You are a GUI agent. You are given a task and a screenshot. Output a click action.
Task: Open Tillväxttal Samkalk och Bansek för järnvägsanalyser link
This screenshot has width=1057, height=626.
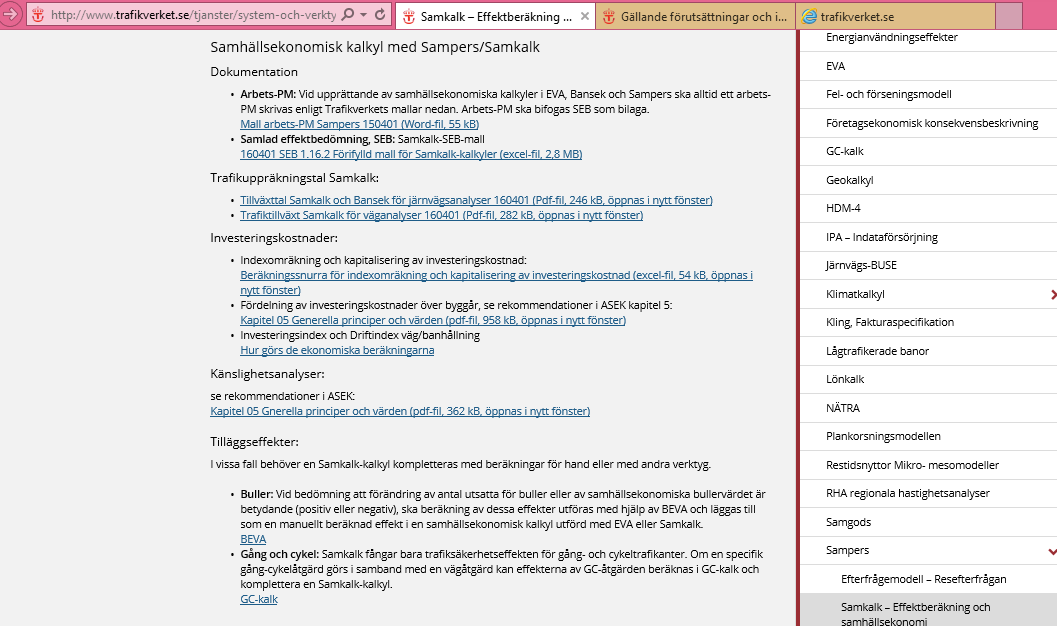click(476, 200)
